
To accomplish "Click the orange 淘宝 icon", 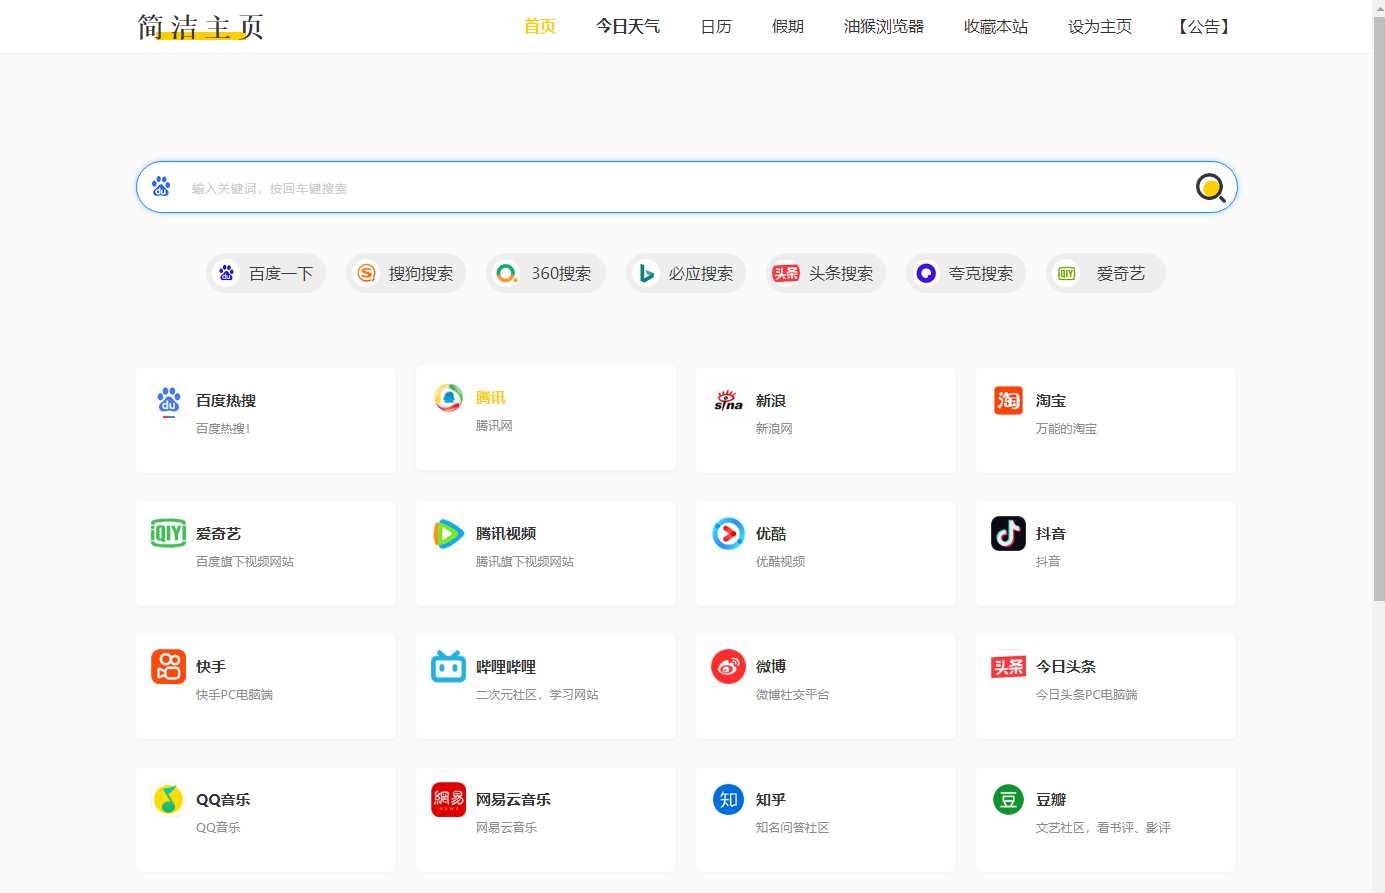I will (1008, 400).
